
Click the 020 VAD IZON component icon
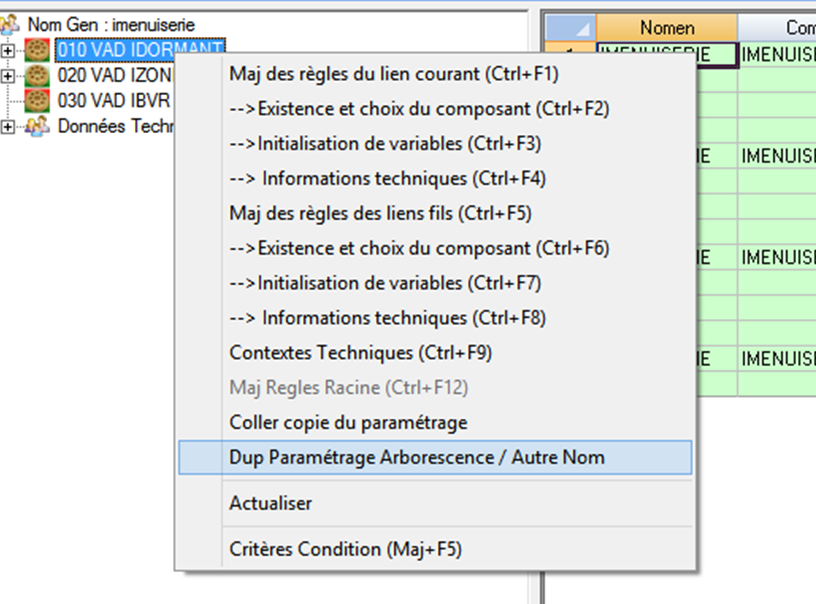[x=38, y=75]
